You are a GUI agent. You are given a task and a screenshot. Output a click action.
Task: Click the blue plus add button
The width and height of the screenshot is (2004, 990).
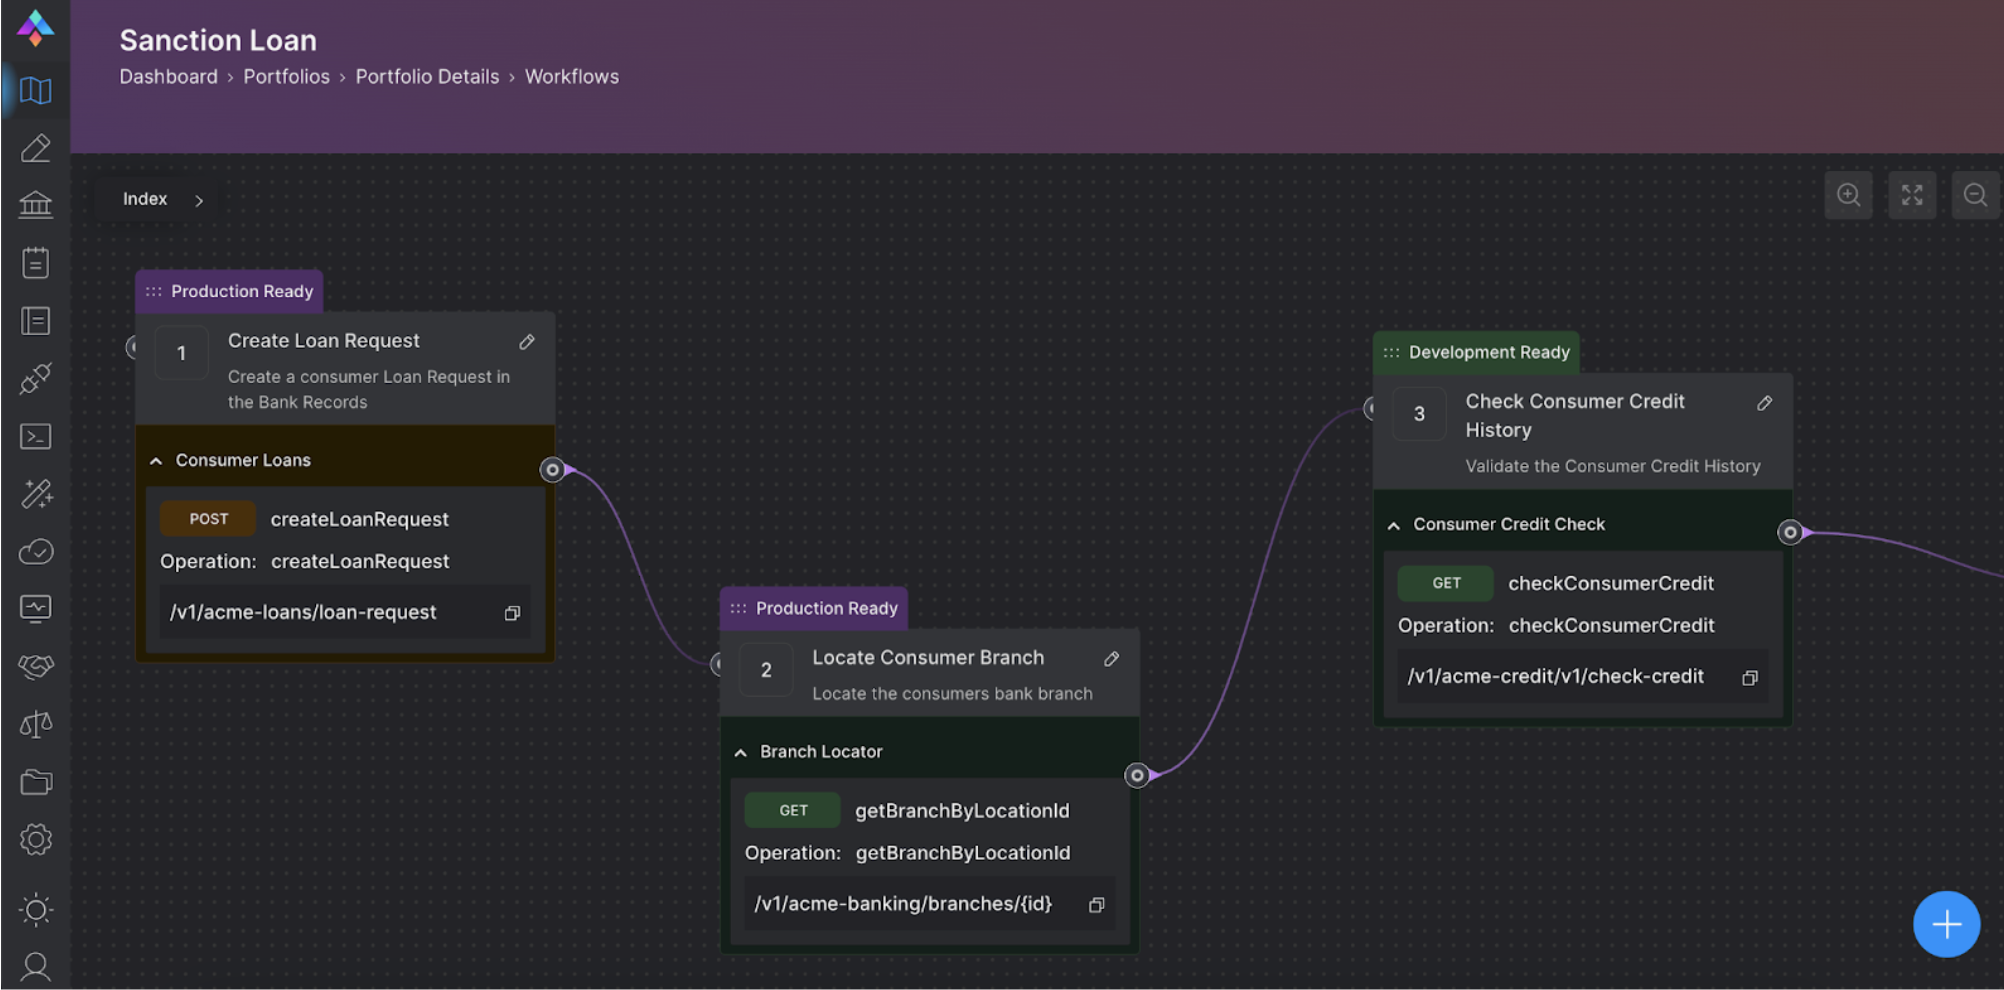(x=1946, y=925)
